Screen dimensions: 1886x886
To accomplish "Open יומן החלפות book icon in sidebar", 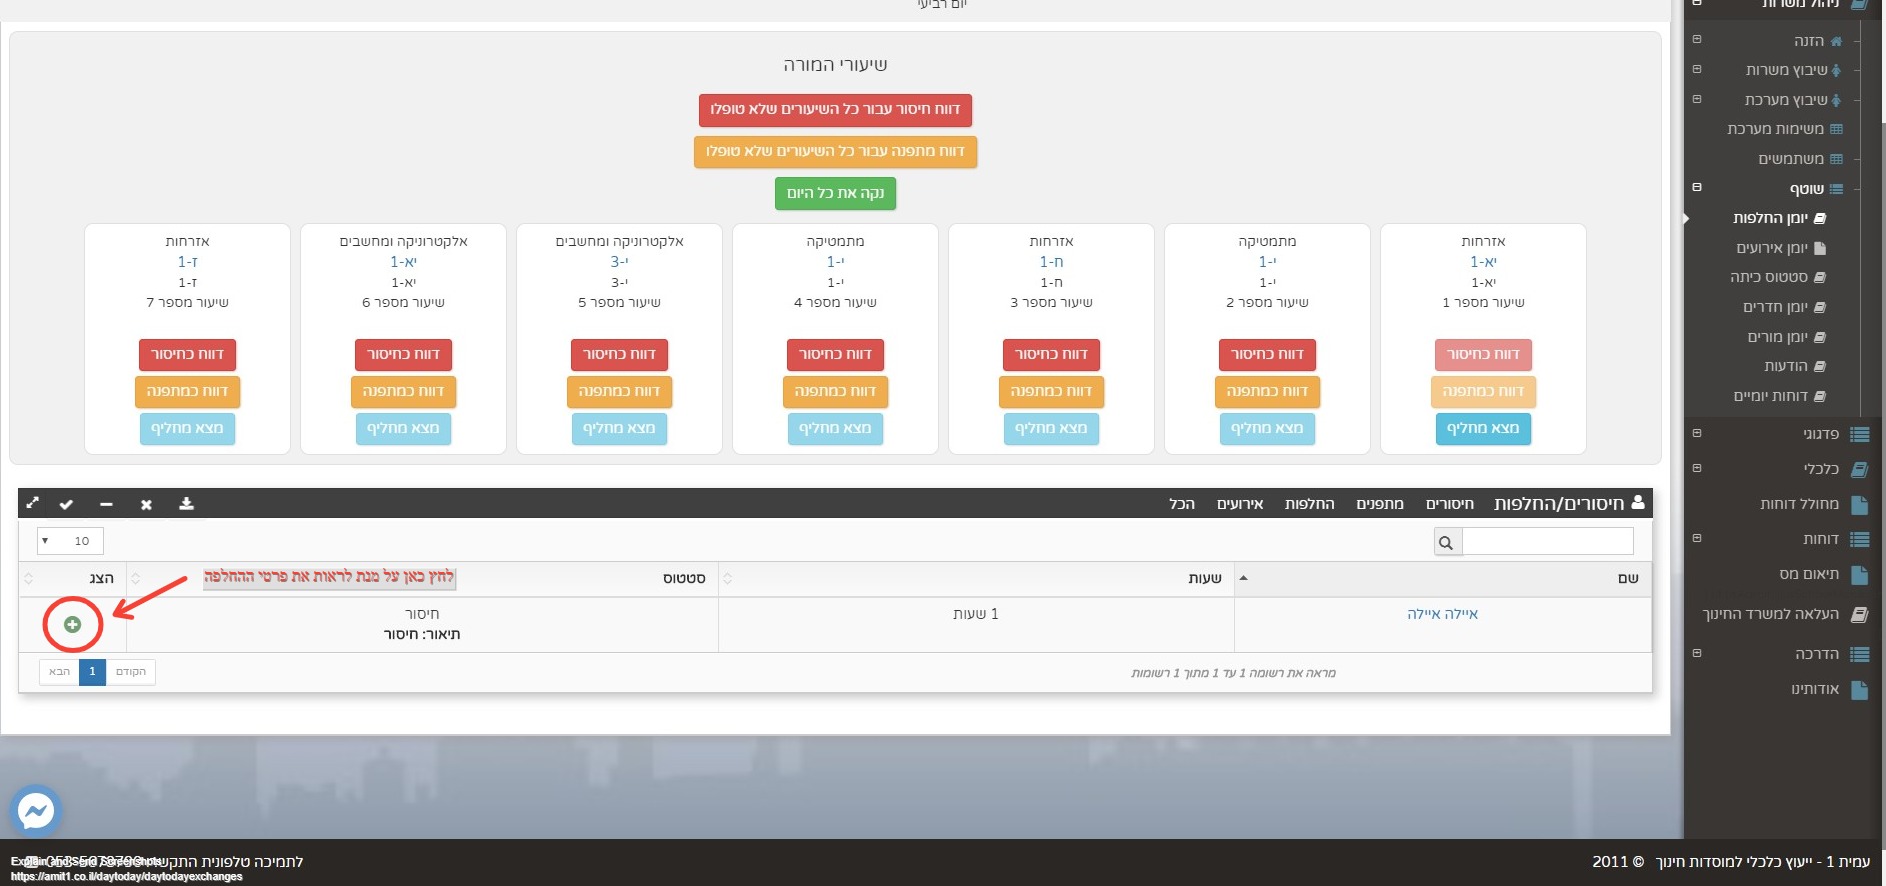I will (1820, 218).
